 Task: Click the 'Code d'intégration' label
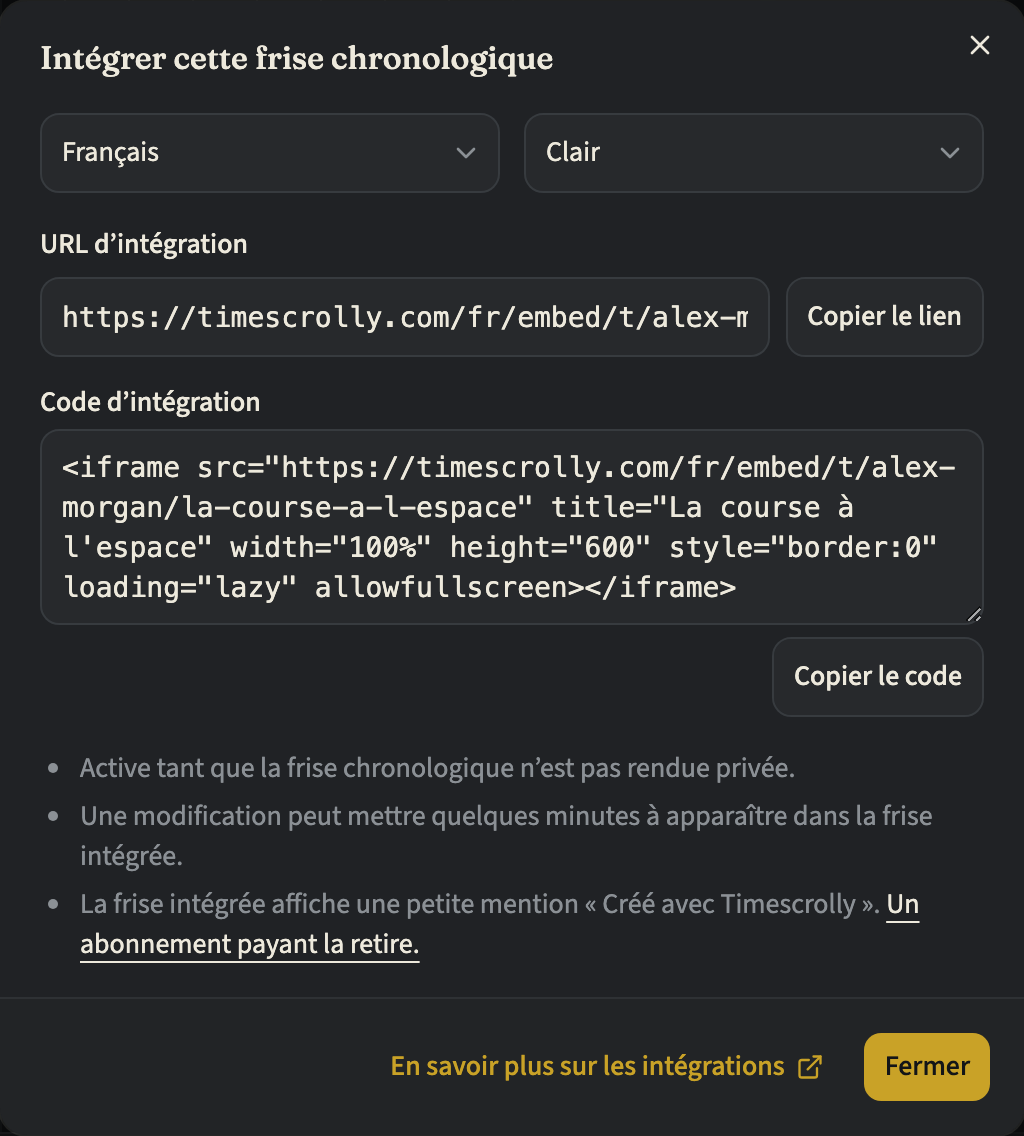pos(150,402)
